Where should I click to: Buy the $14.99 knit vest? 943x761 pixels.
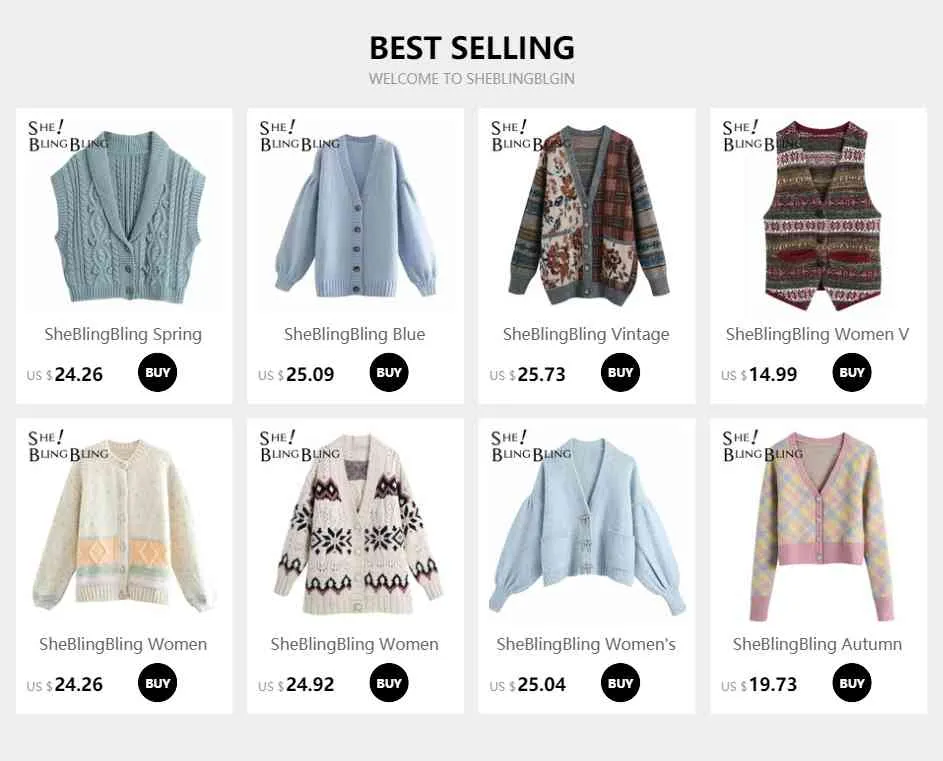(852, 373)
